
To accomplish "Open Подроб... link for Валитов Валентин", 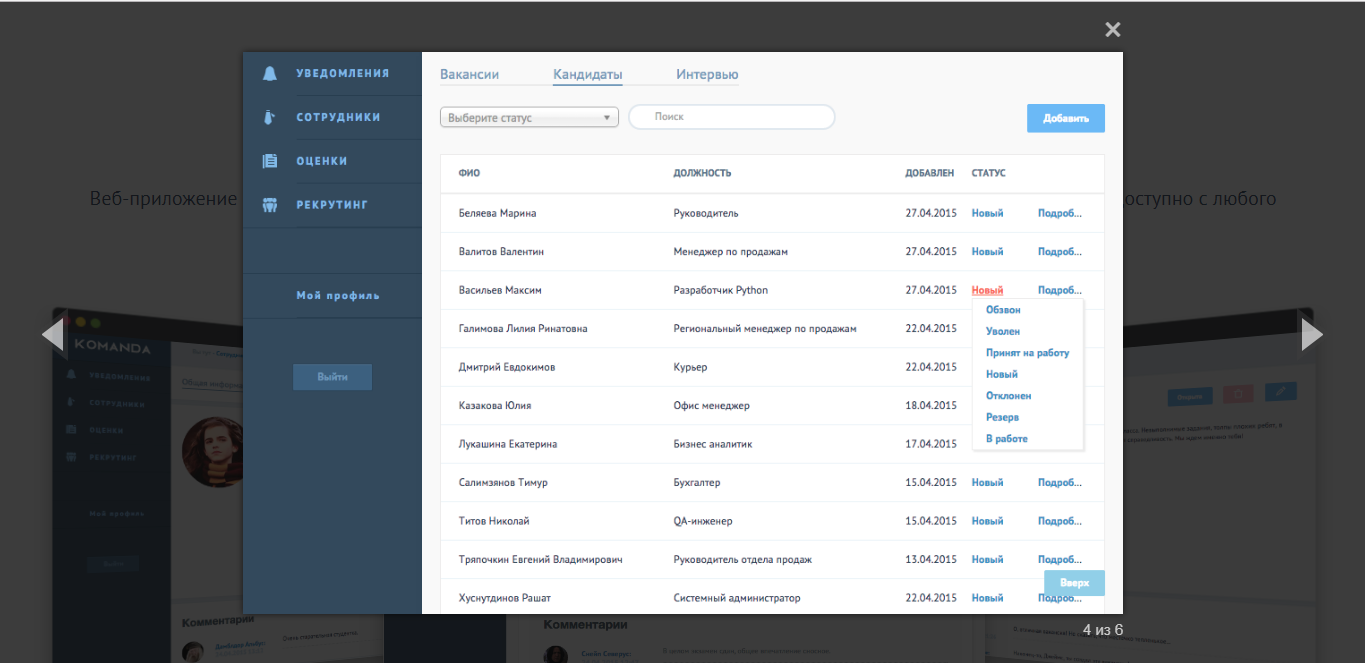I will click(1060, 252).
